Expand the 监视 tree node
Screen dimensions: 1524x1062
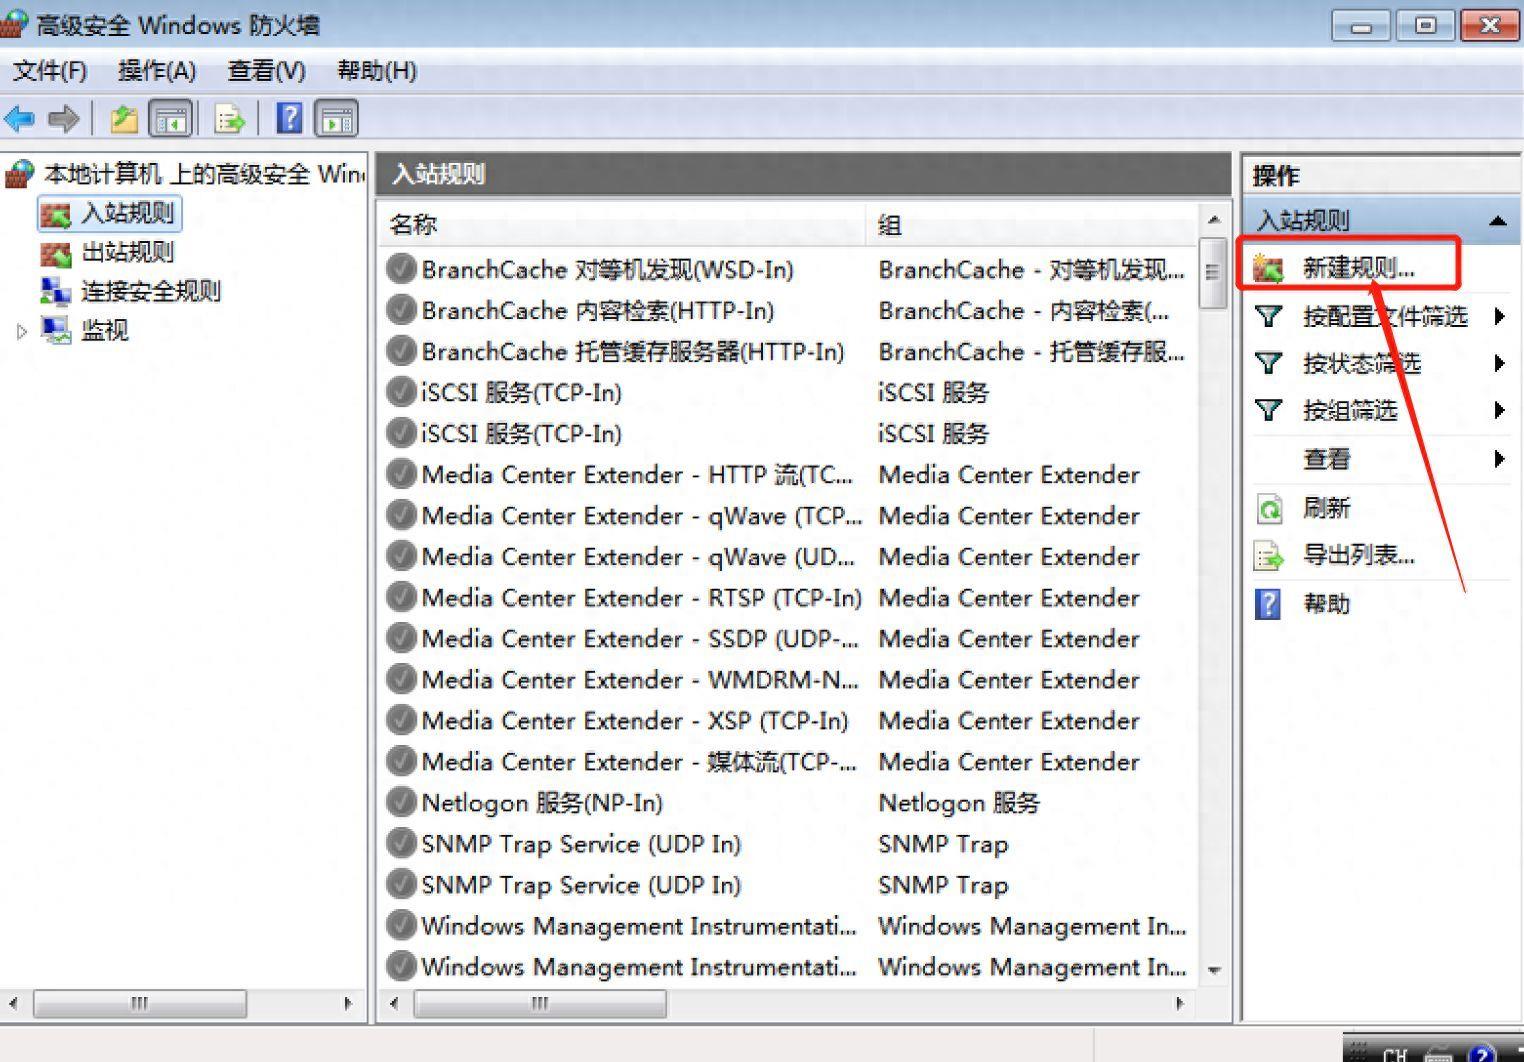(x=22, y=331)
